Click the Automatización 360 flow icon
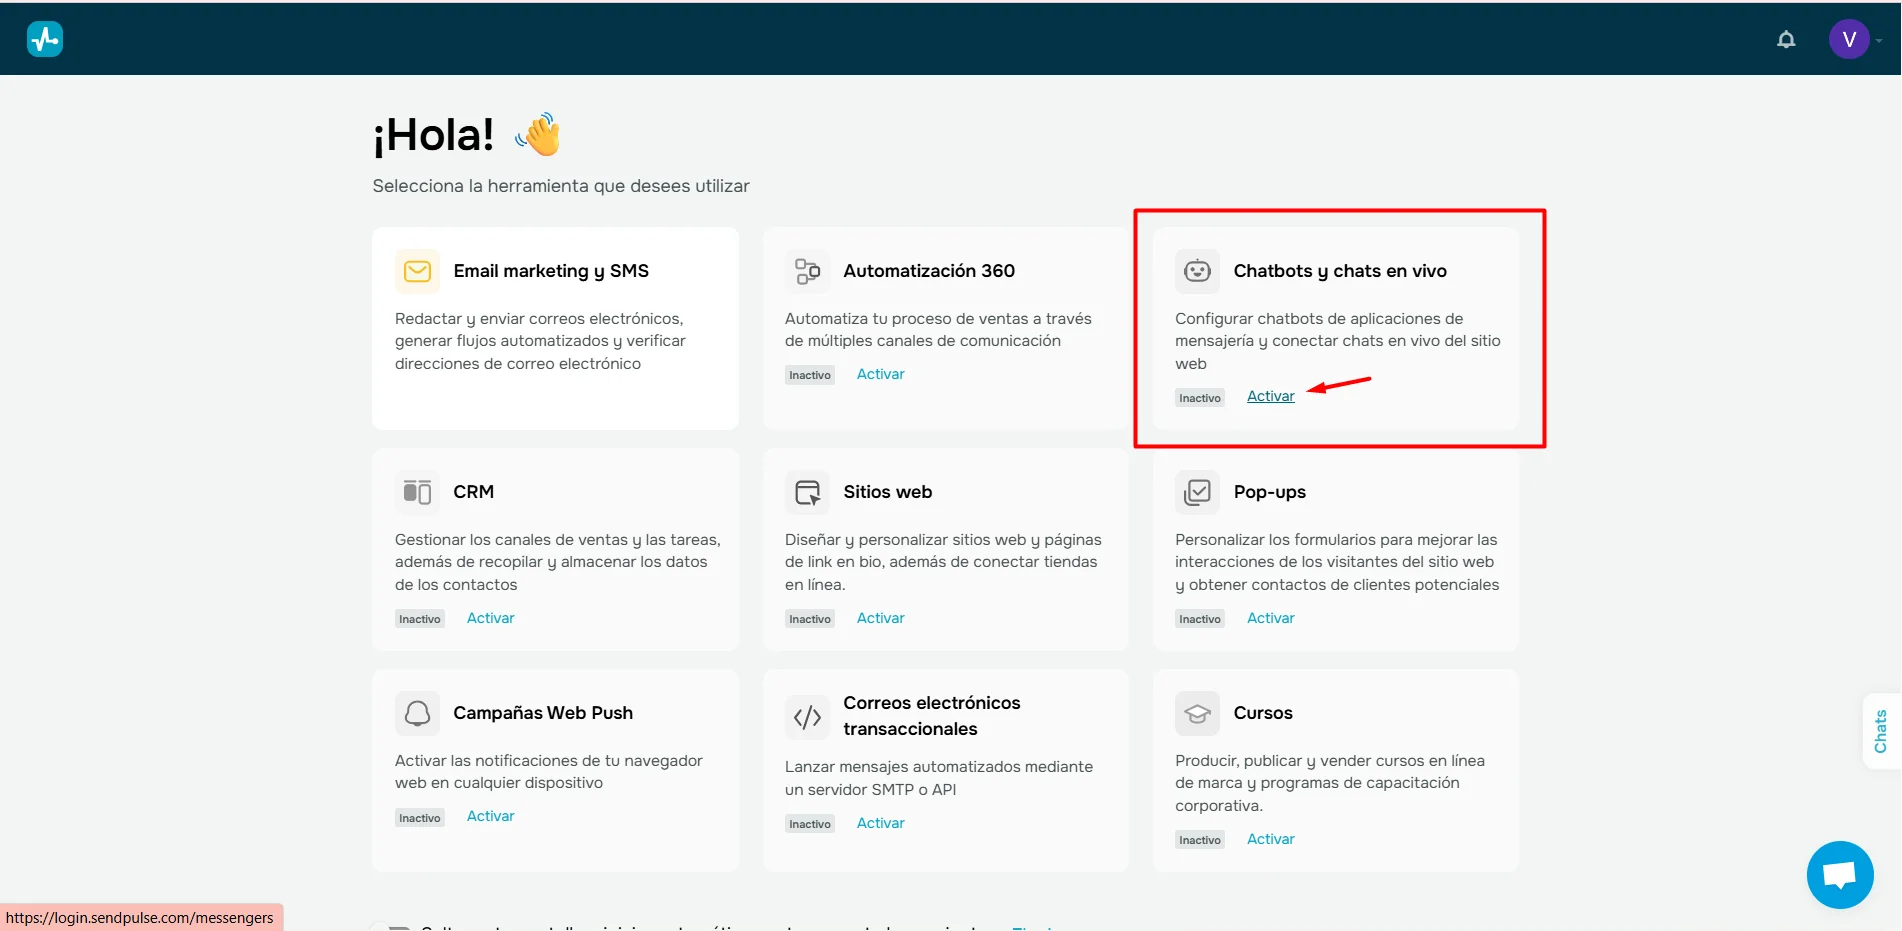This screenshot has width=1902, height=931. point(807,271)
